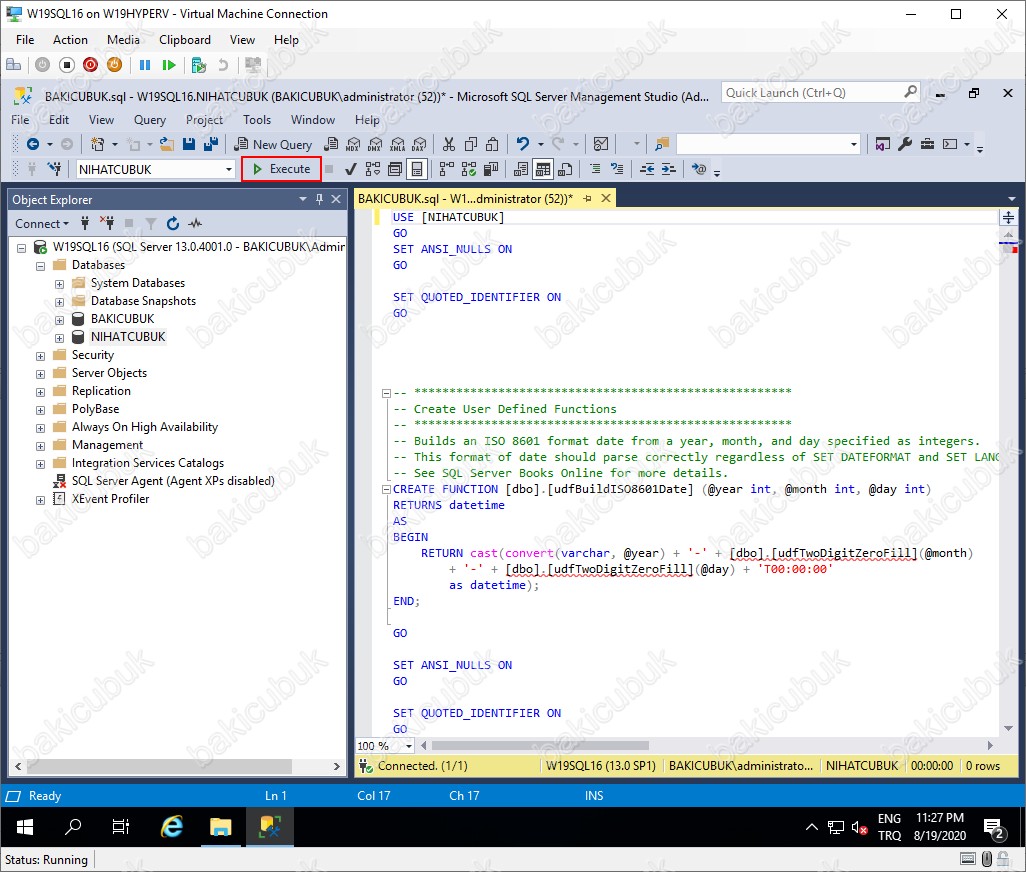Click the MDX query icon
Image resolution: width=1026 pixels, height=872 pixels.
353,145
